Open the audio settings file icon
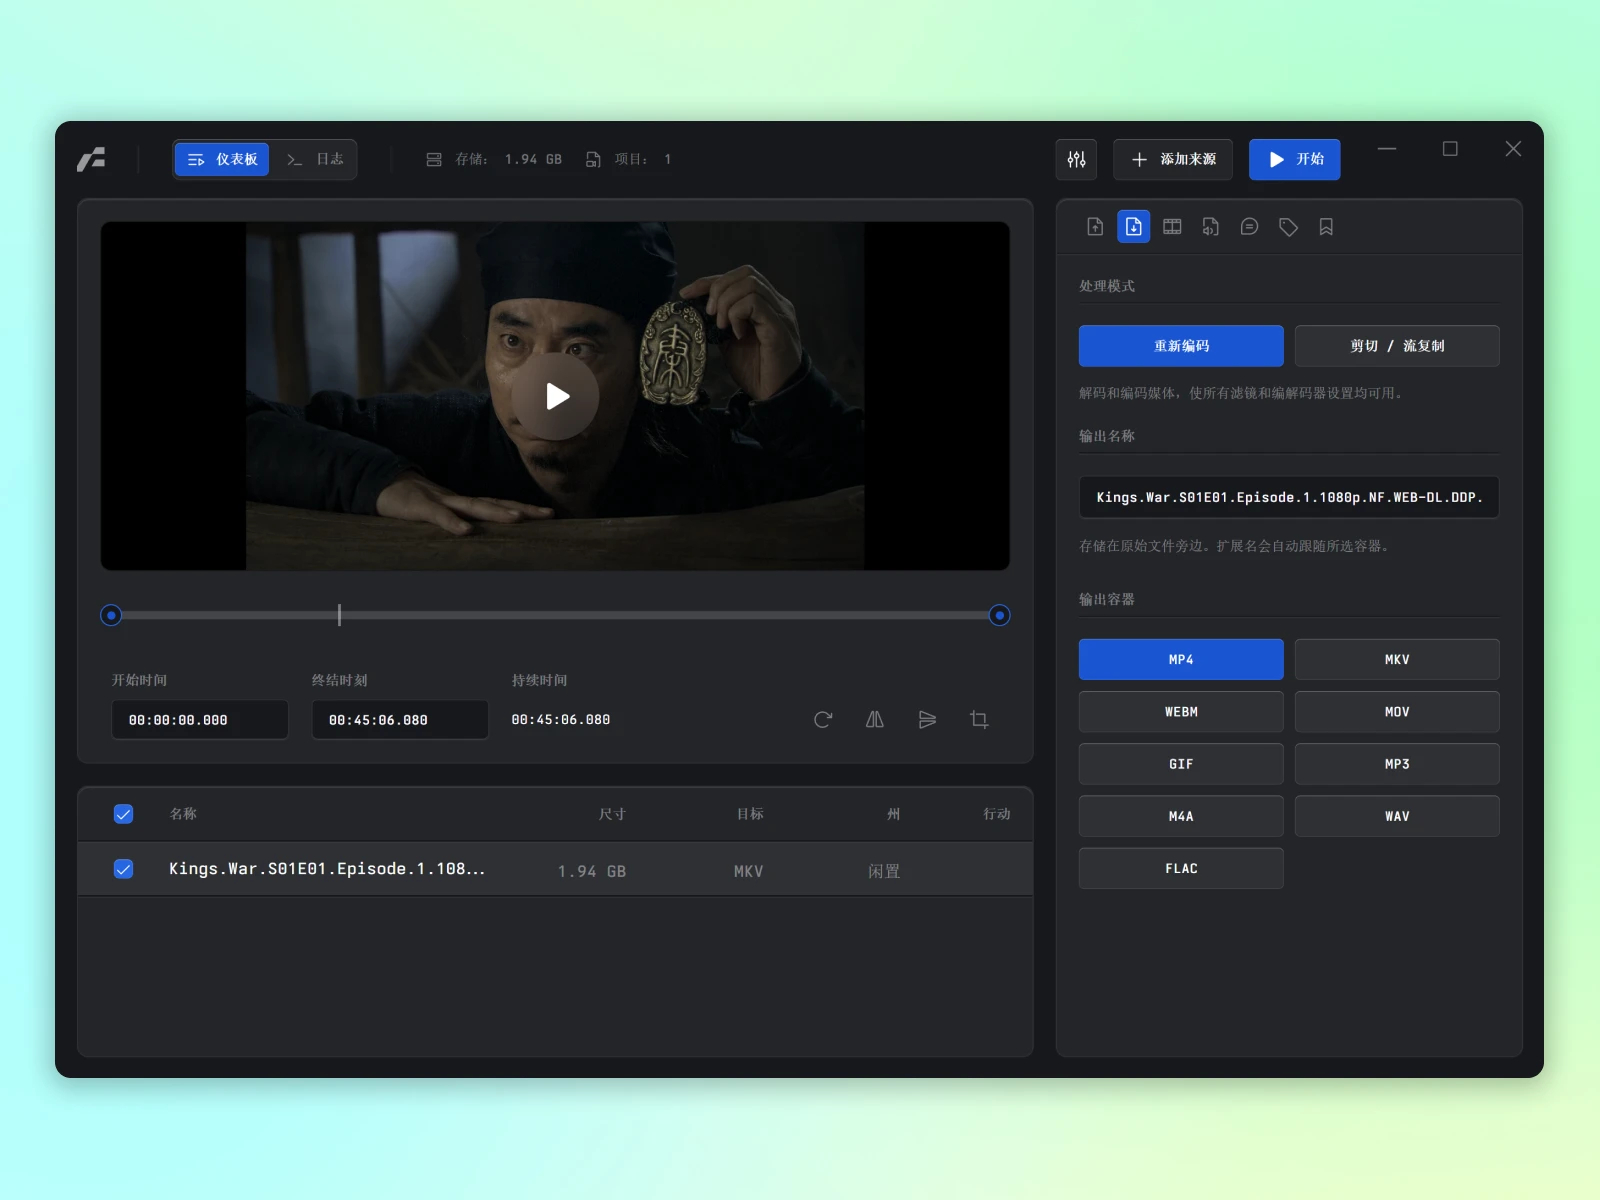Image resolution: width=1600 pixels, height=1200 pixels. [x=1210, y=227]
